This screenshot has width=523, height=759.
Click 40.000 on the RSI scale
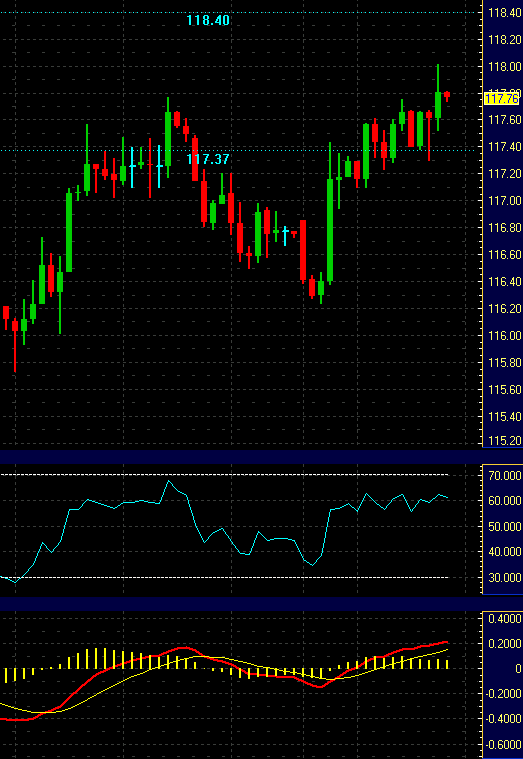click(505, 552)
